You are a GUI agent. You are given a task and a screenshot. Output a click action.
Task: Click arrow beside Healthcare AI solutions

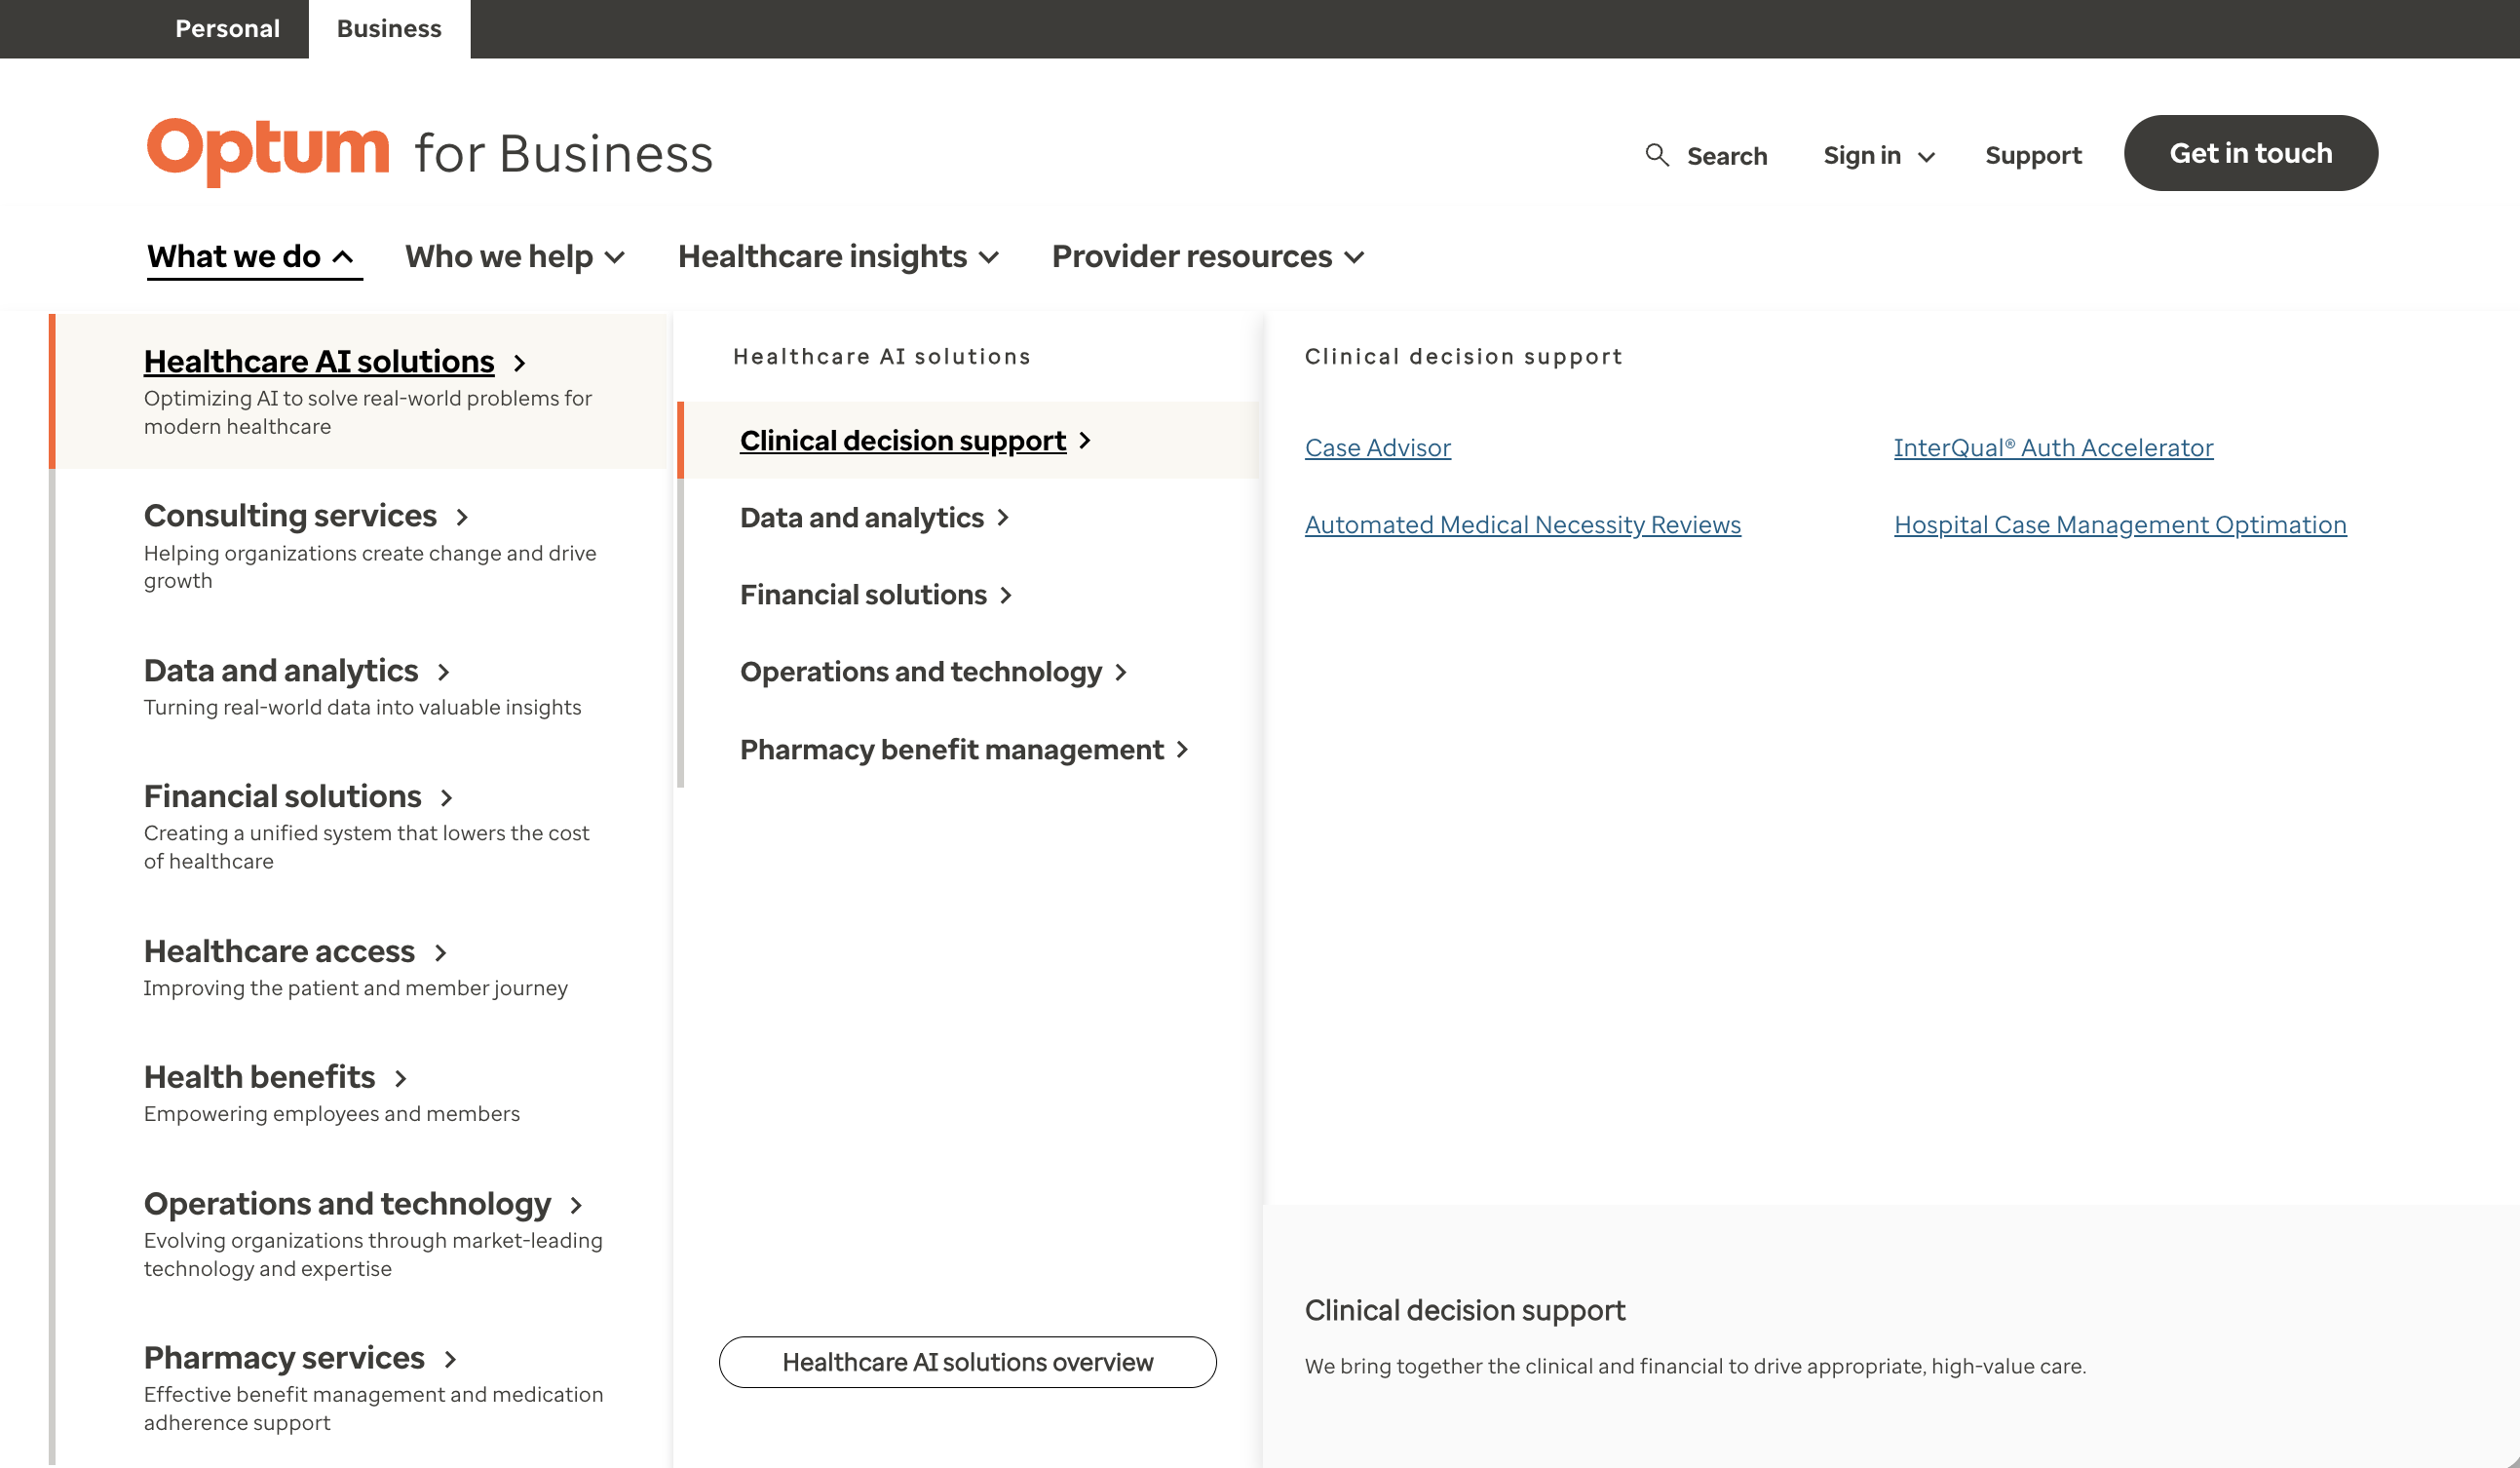point(519,363)
